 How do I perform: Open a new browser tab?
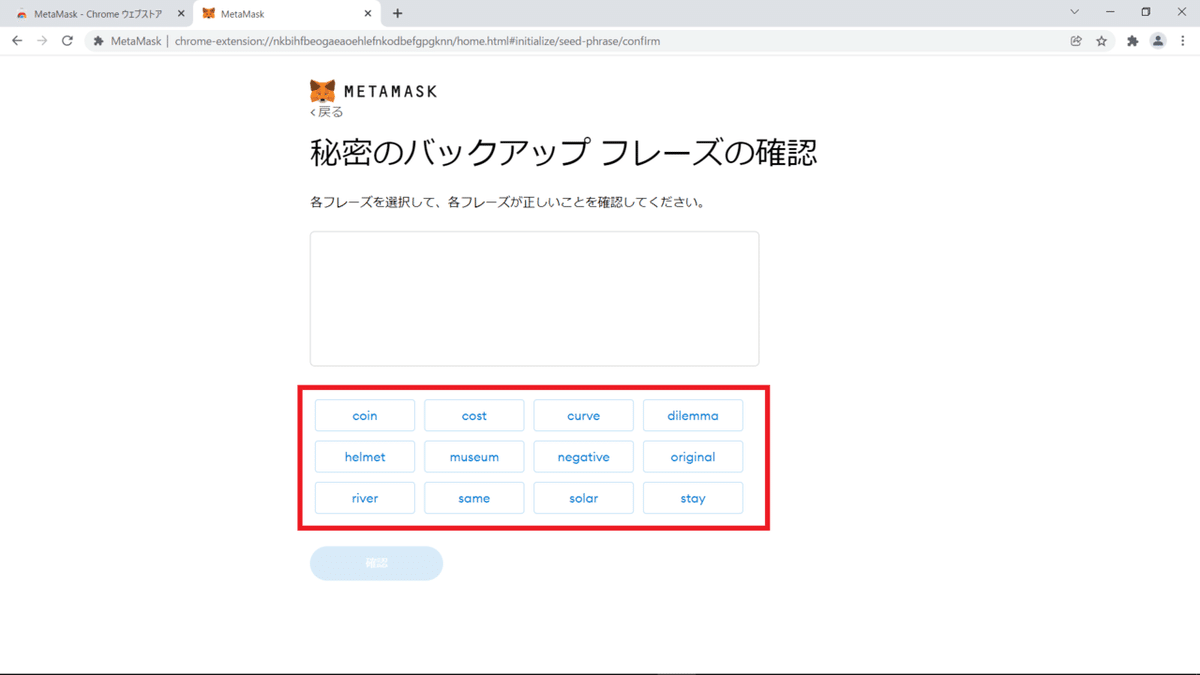tap(397, 14)
